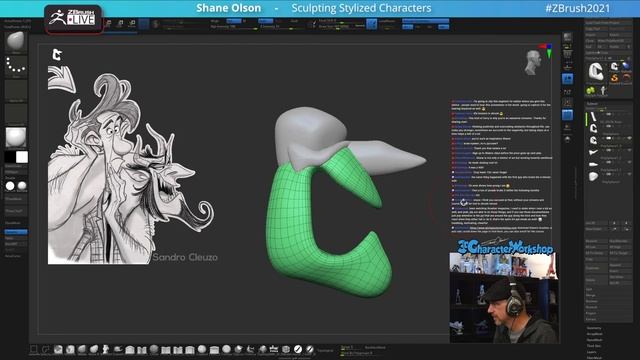Expand the Layers section
The image size is (640, 360).
pyautogui.click(x=591, y=351)
